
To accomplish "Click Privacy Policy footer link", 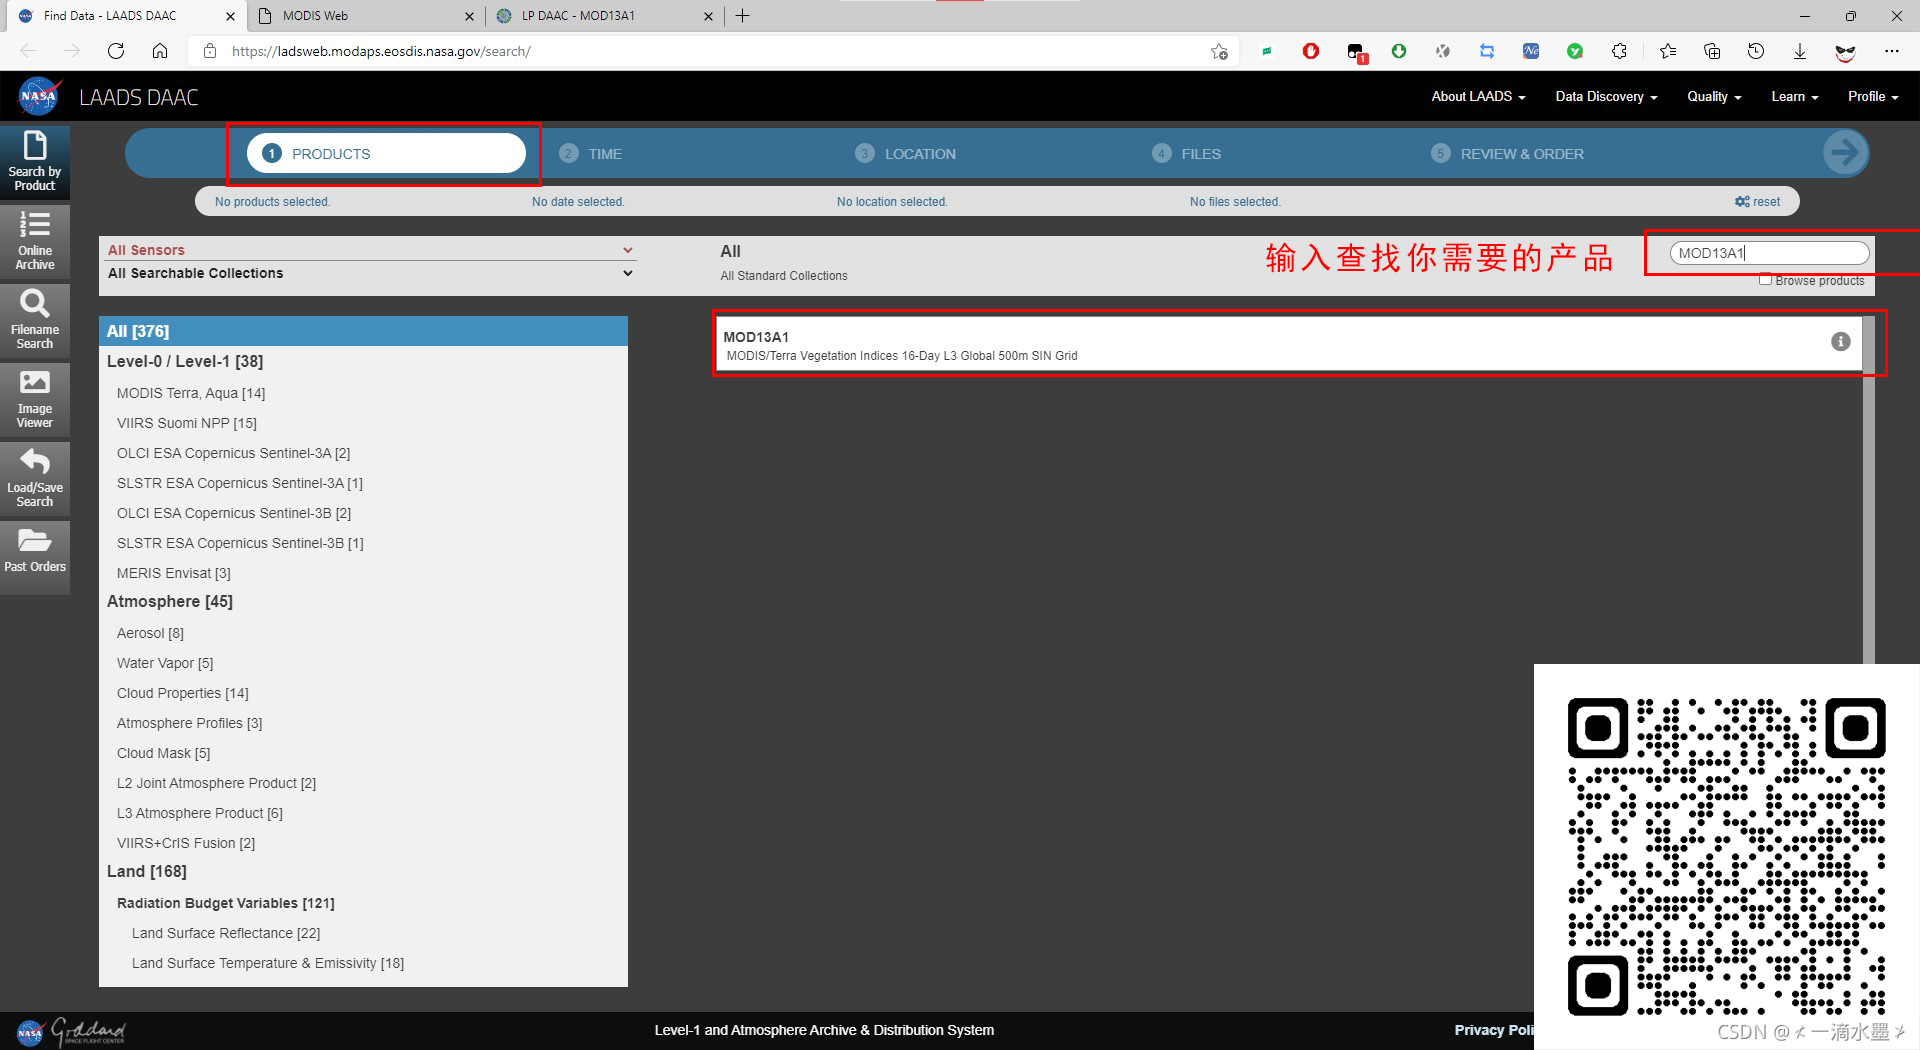I will [1494, 1030].
